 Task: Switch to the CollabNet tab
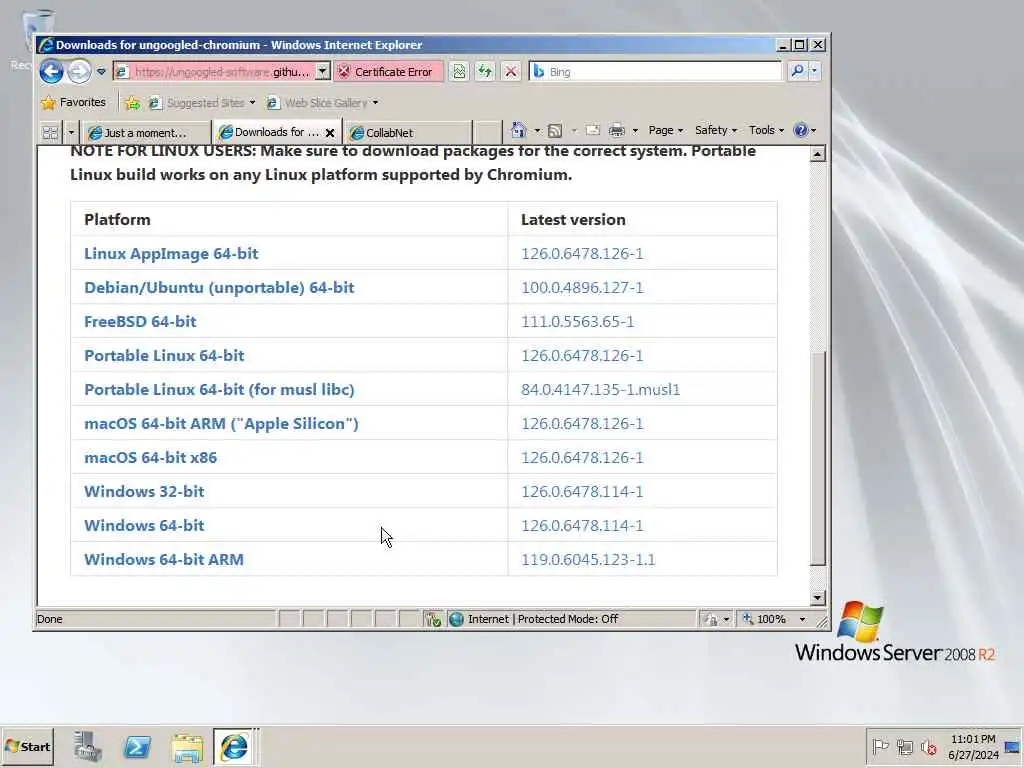(408, 133)
